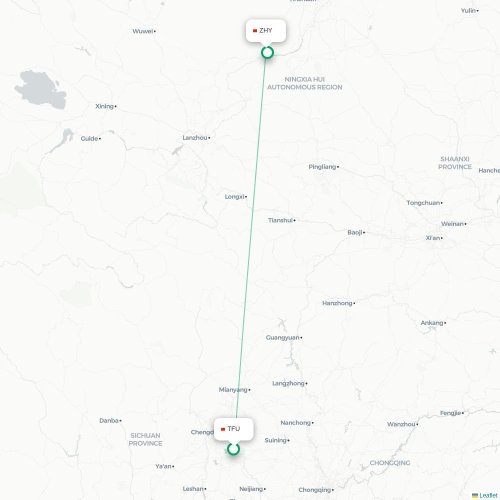500x500 pixels.
Task: Click the China flag in ZHY popup
Action: pos(255,31)
